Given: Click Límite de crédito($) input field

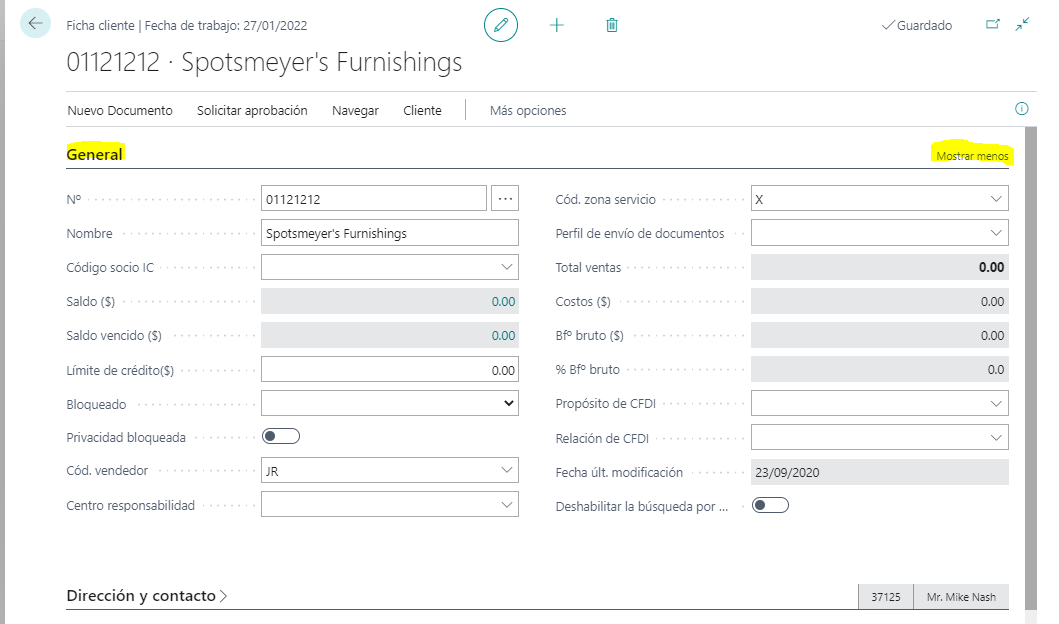Looking at the screenshot, I should pos(390,369).
